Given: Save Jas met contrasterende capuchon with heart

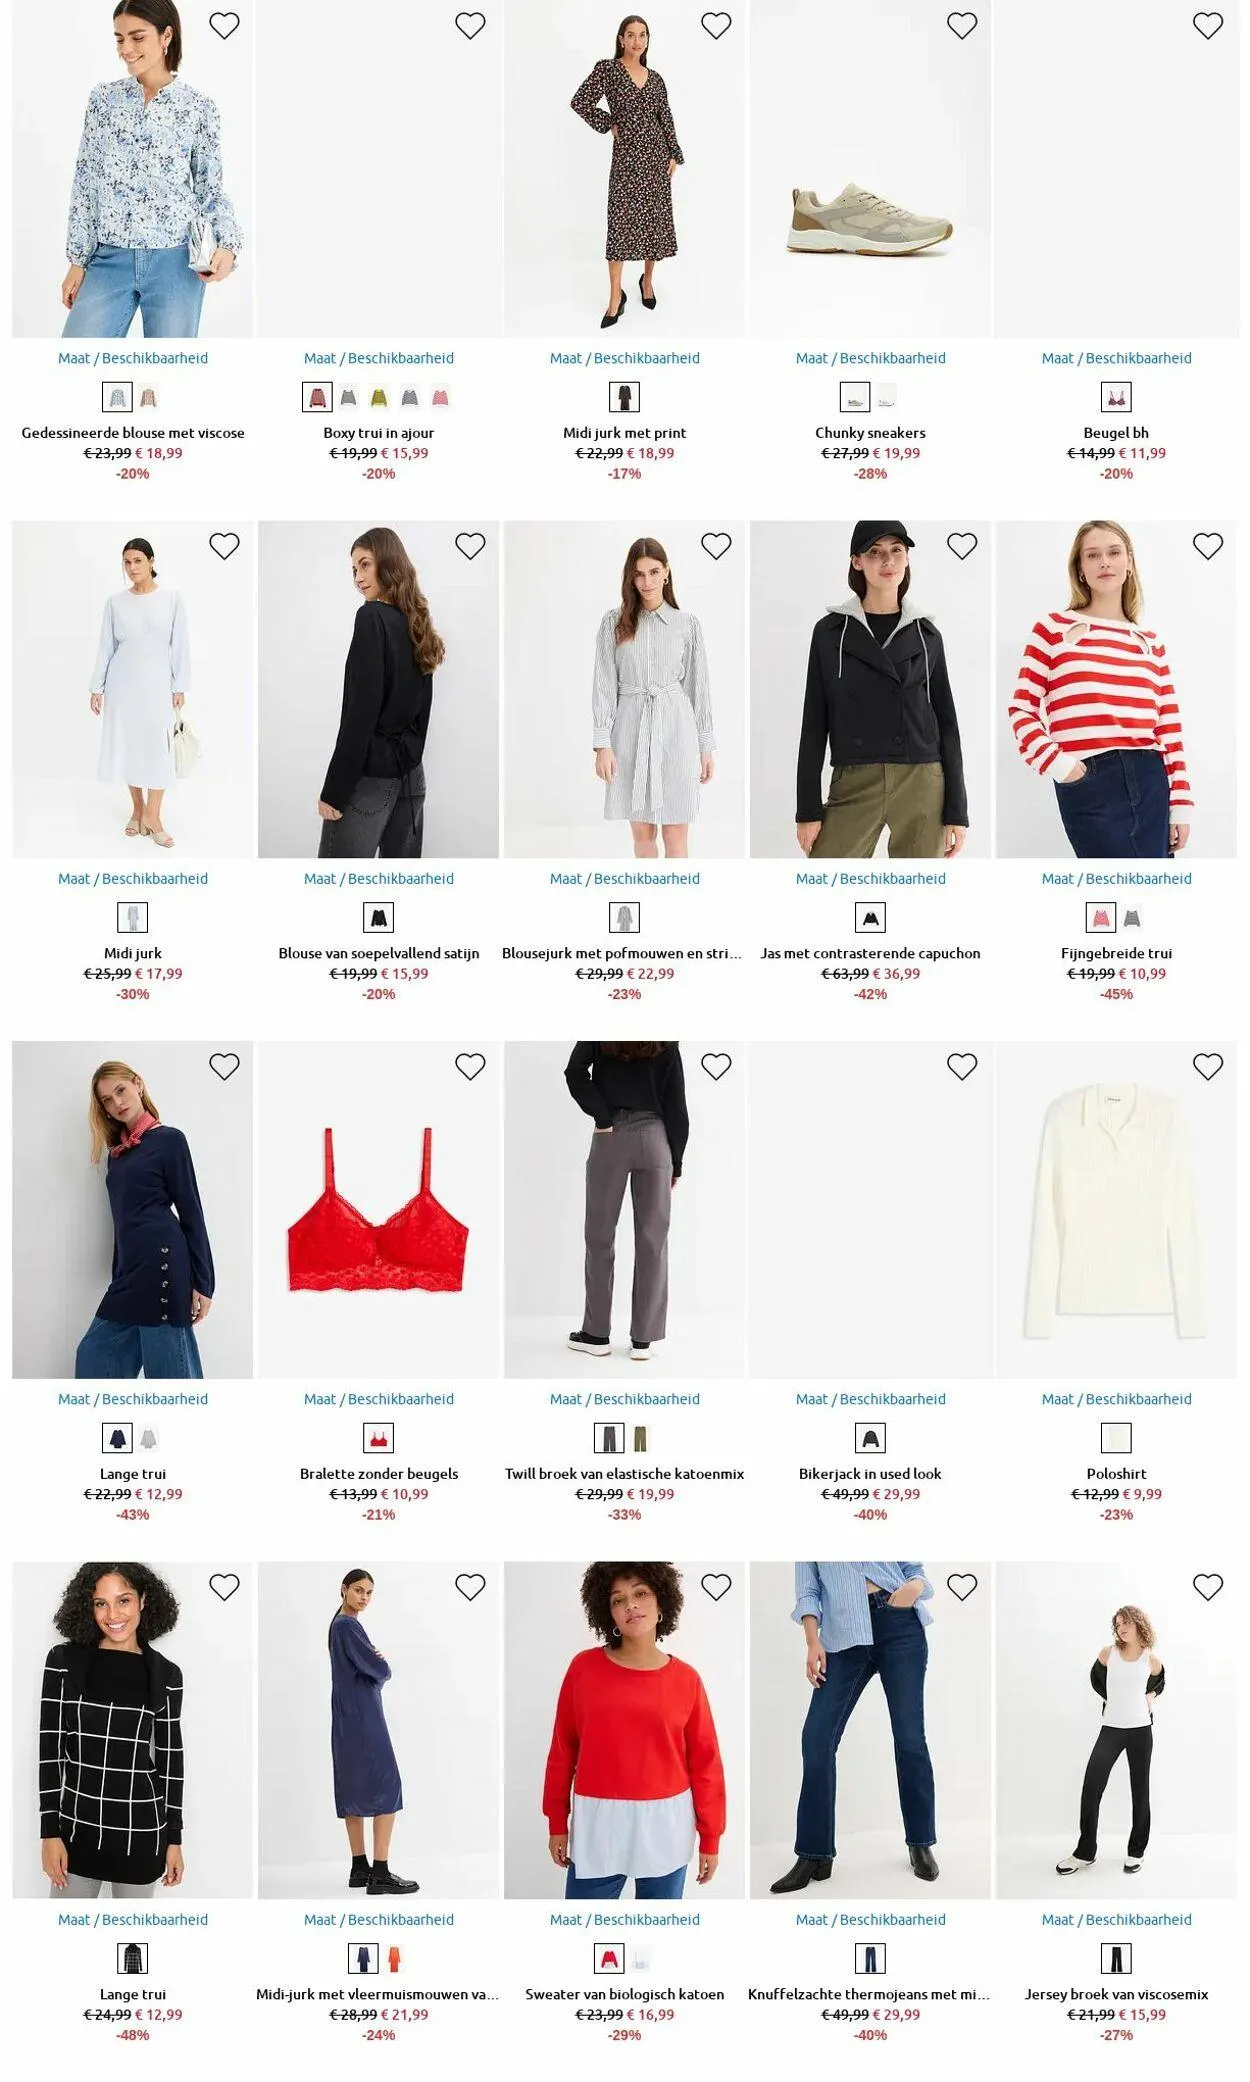Looking at the screenshot, I should tap(962, 546).
